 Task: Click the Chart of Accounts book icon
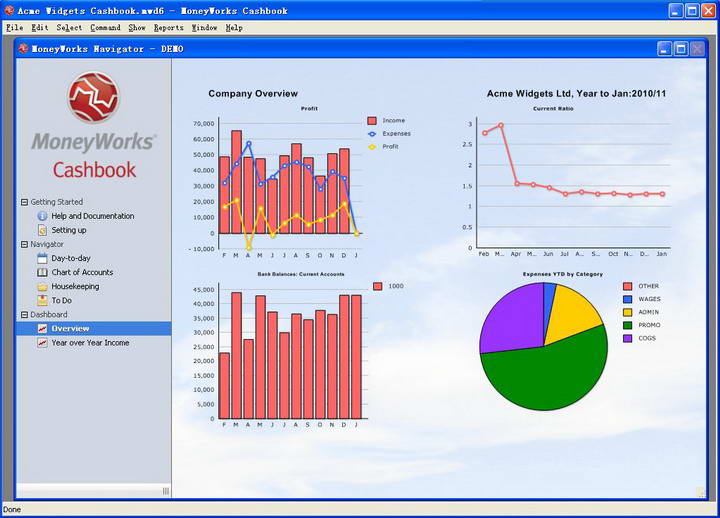pyautogui.click(x=42, y=272)
